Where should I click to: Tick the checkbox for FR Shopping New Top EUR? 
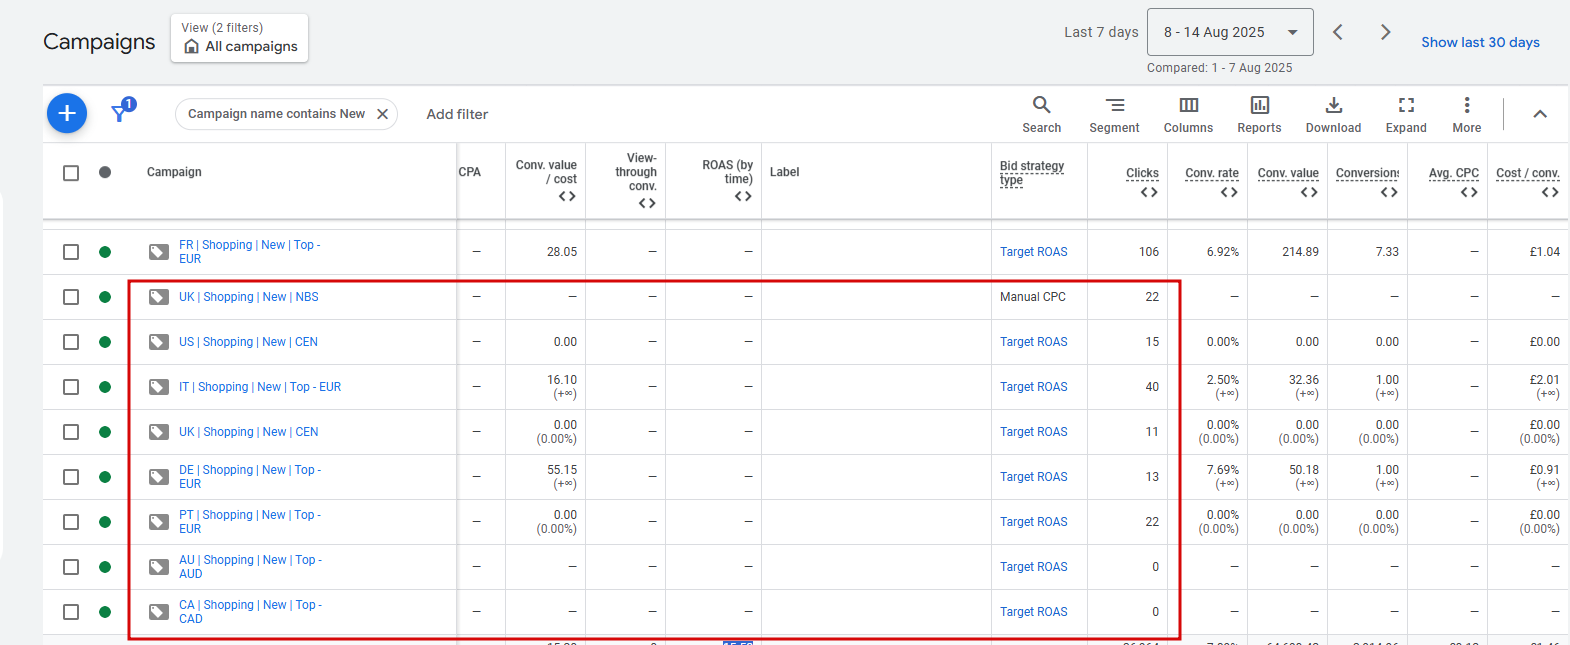[71, 252]
